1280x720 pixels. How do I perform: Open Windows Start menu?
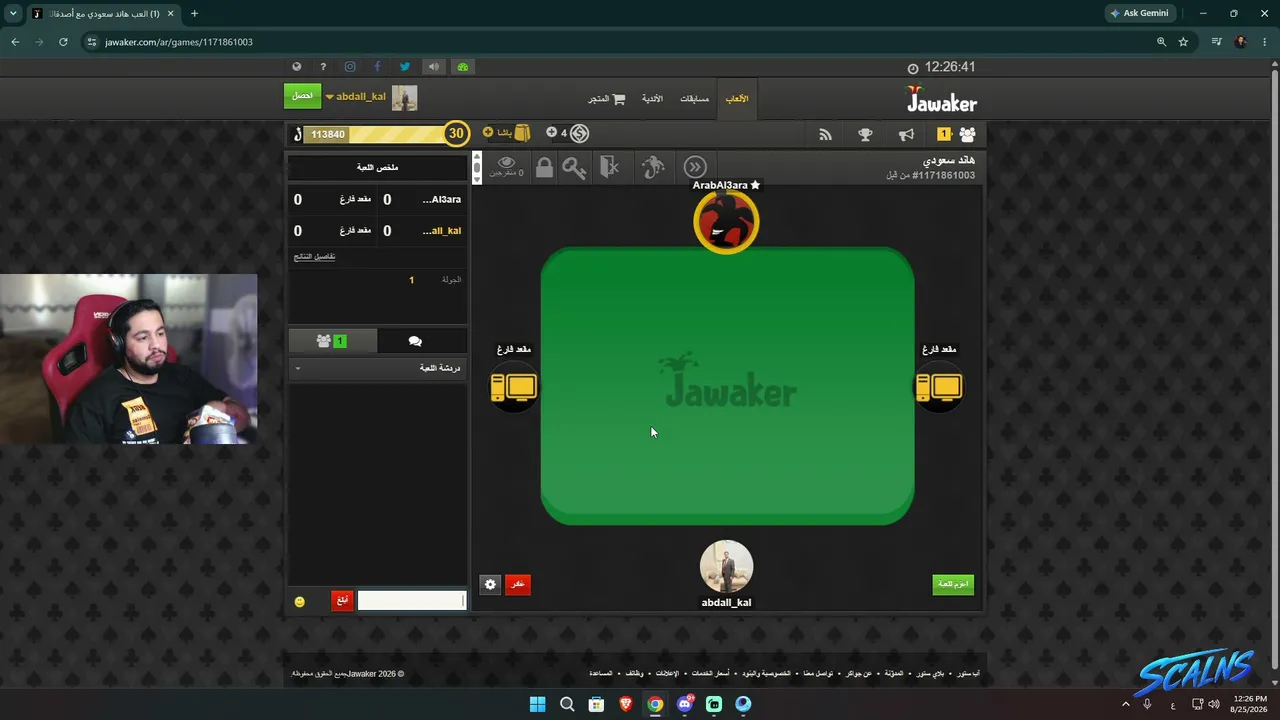[537, 704]
